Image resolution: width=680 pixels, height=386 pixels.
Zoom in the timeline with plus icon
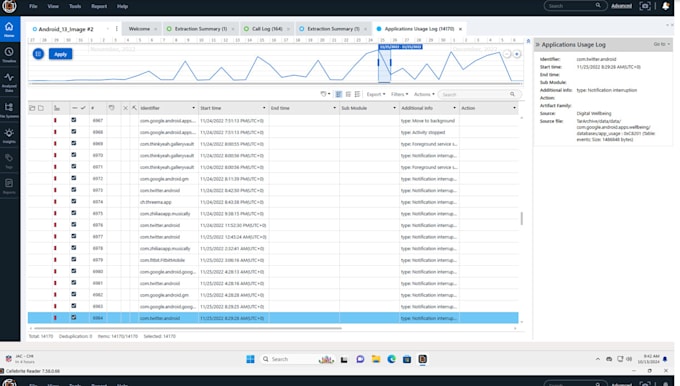[517, 54]
